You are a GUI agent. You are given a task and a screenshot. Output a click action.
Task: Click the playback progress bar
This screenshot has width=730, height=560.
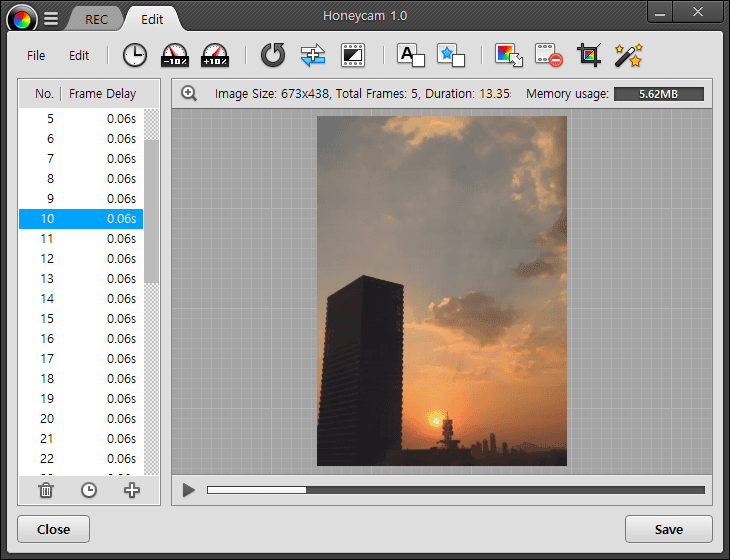click(455, 490)
